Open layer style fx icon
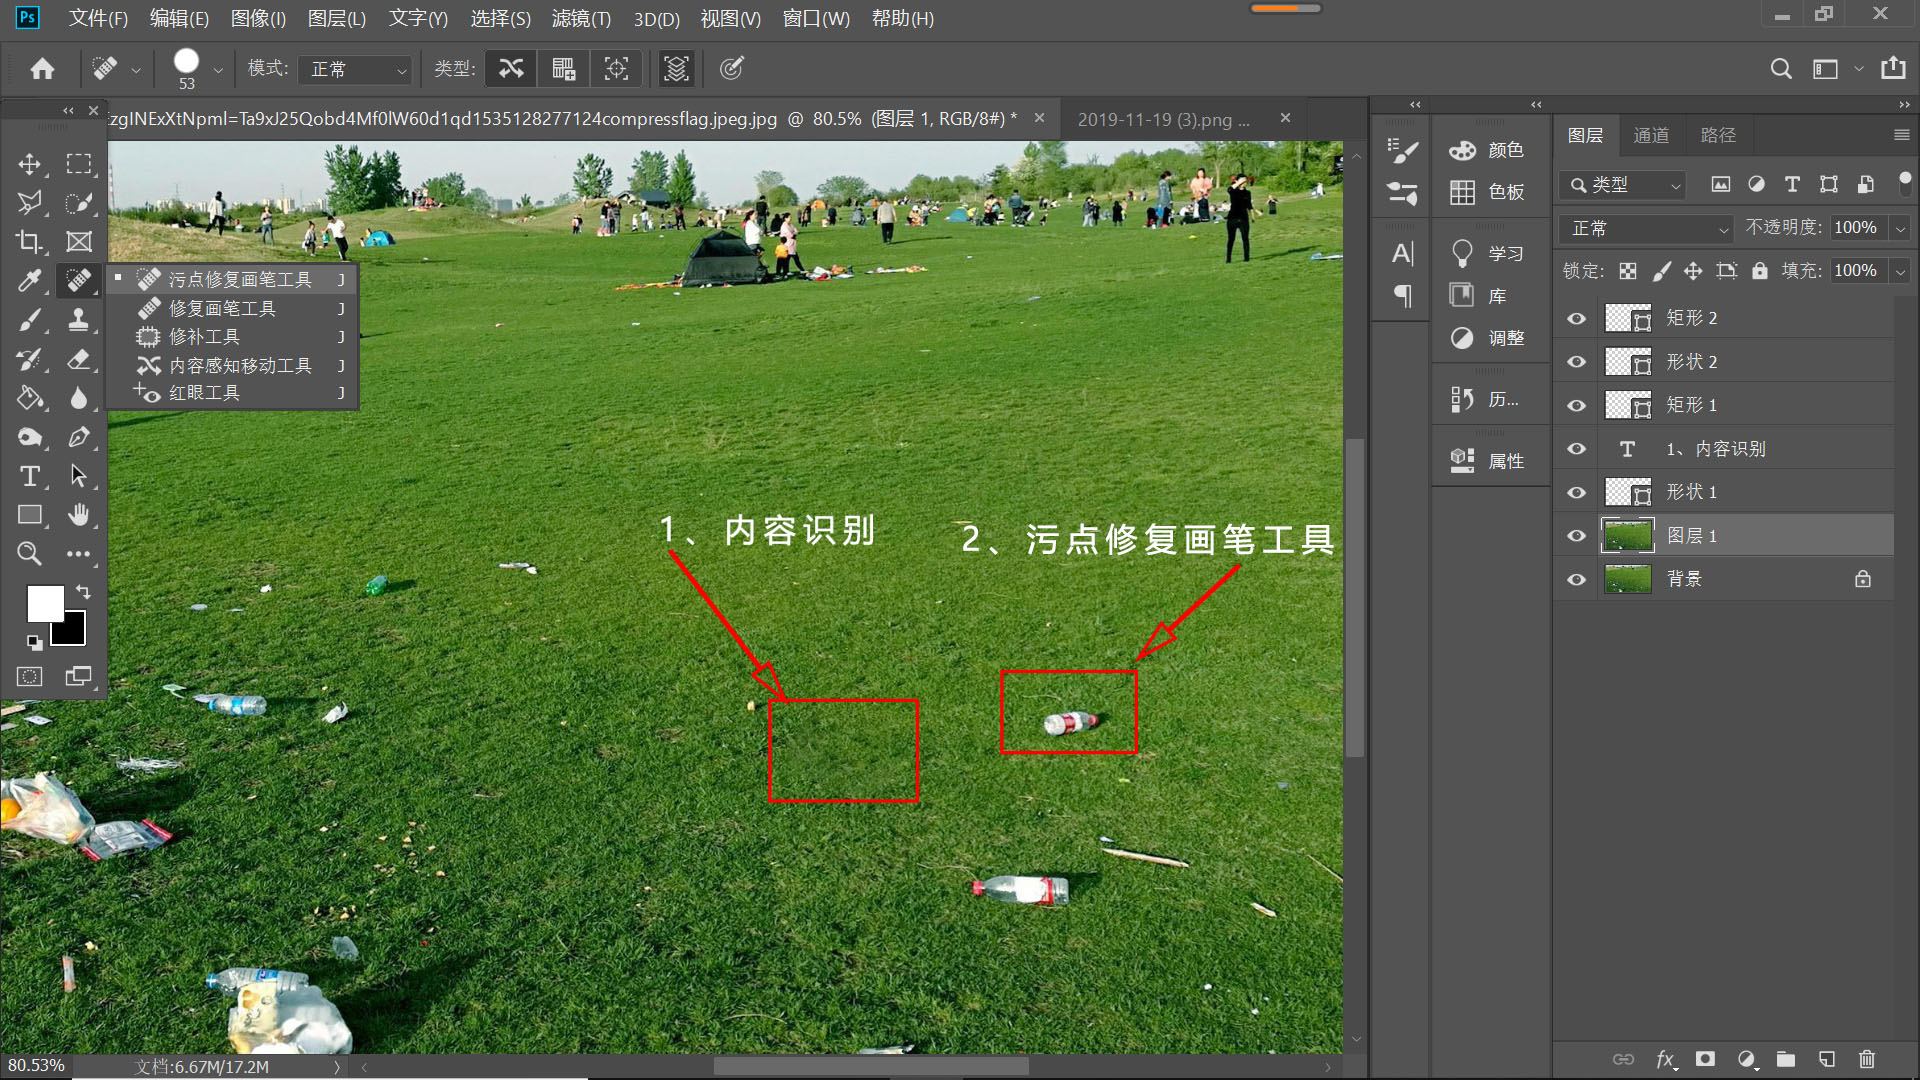1920x1080 pixels. (x=1665, y=1059)
